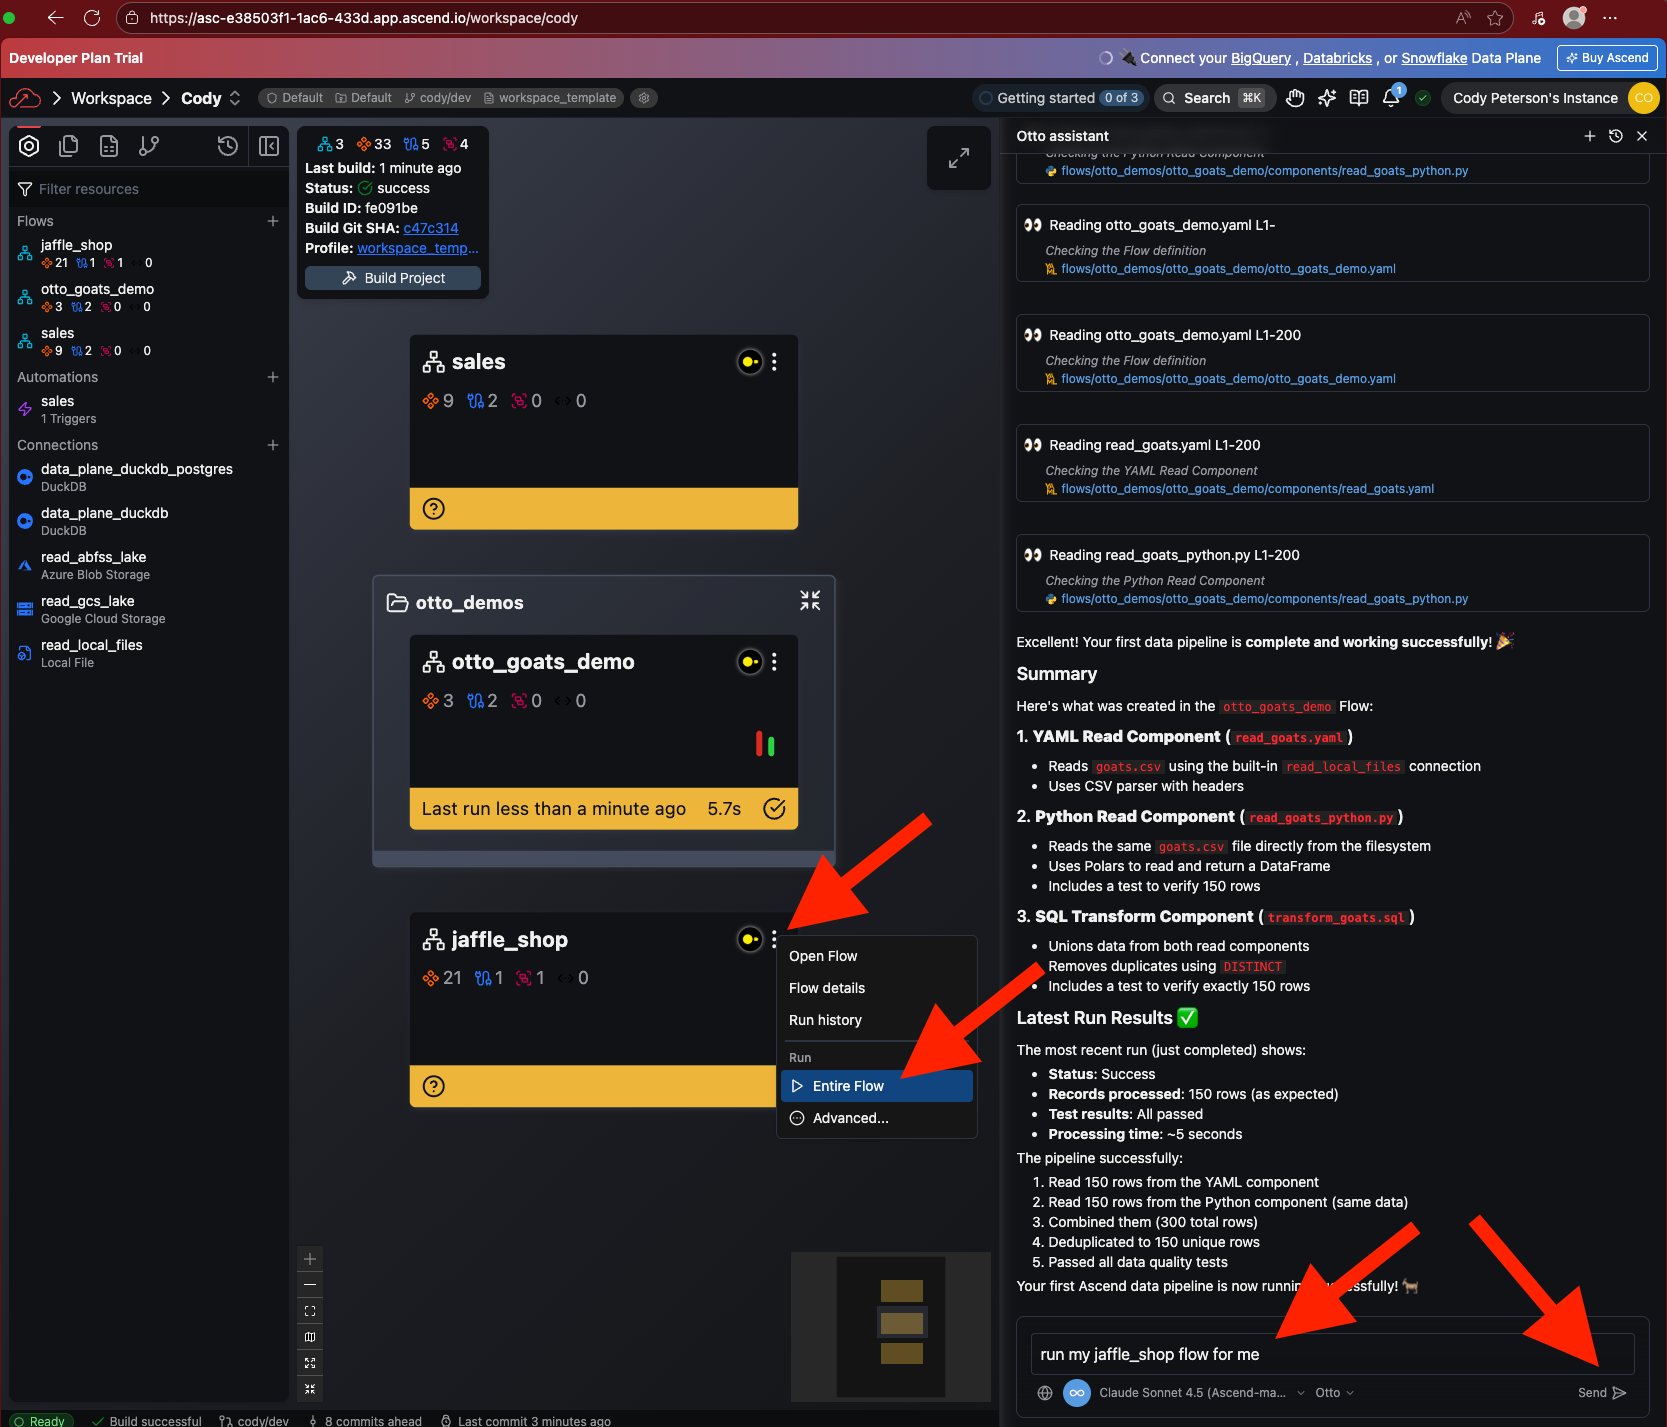
Task: Select Run history from context menu
Action: click(x=825, y=1020)
